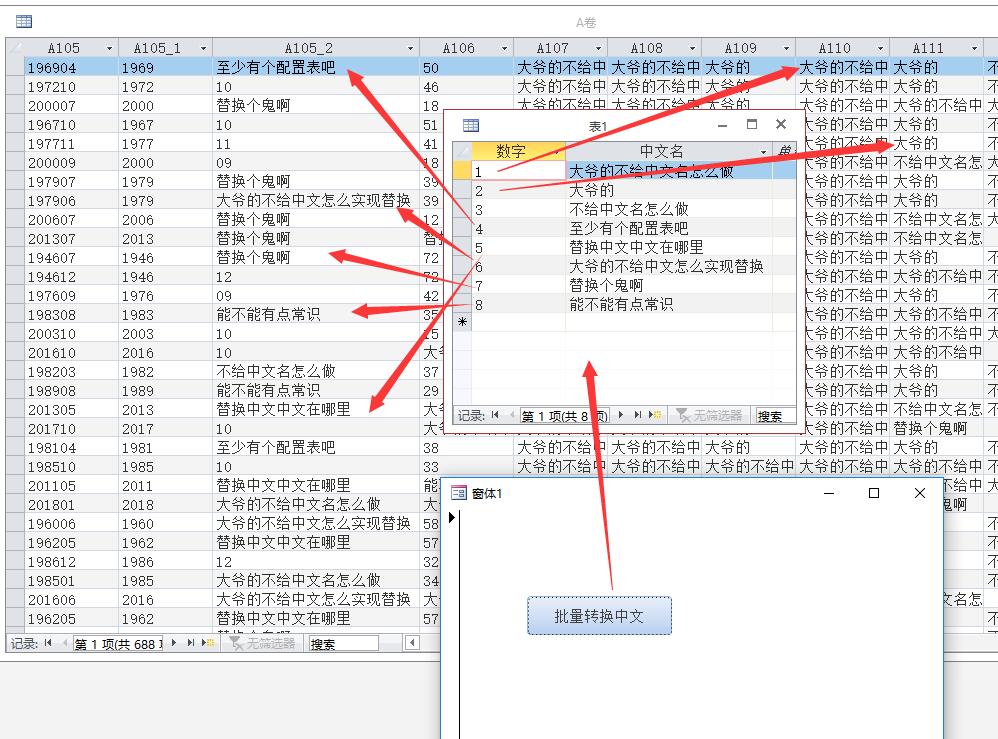
Task: Select 不给中文名怎么做 cell in the 198203 row
Action: (x=316, y=371)
